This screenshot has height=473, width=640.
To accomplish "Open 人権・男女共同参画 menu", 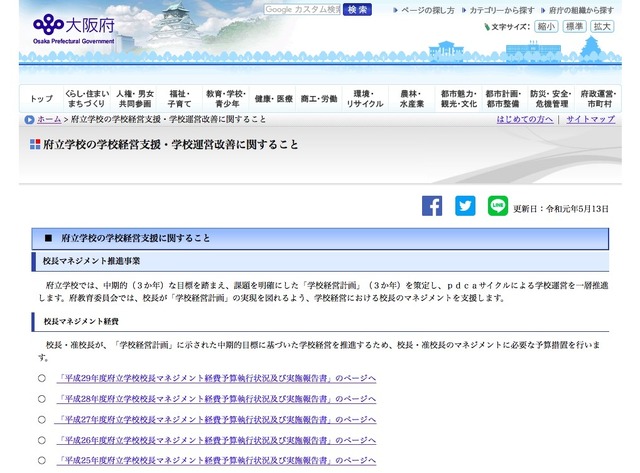I will coord(134,99).
